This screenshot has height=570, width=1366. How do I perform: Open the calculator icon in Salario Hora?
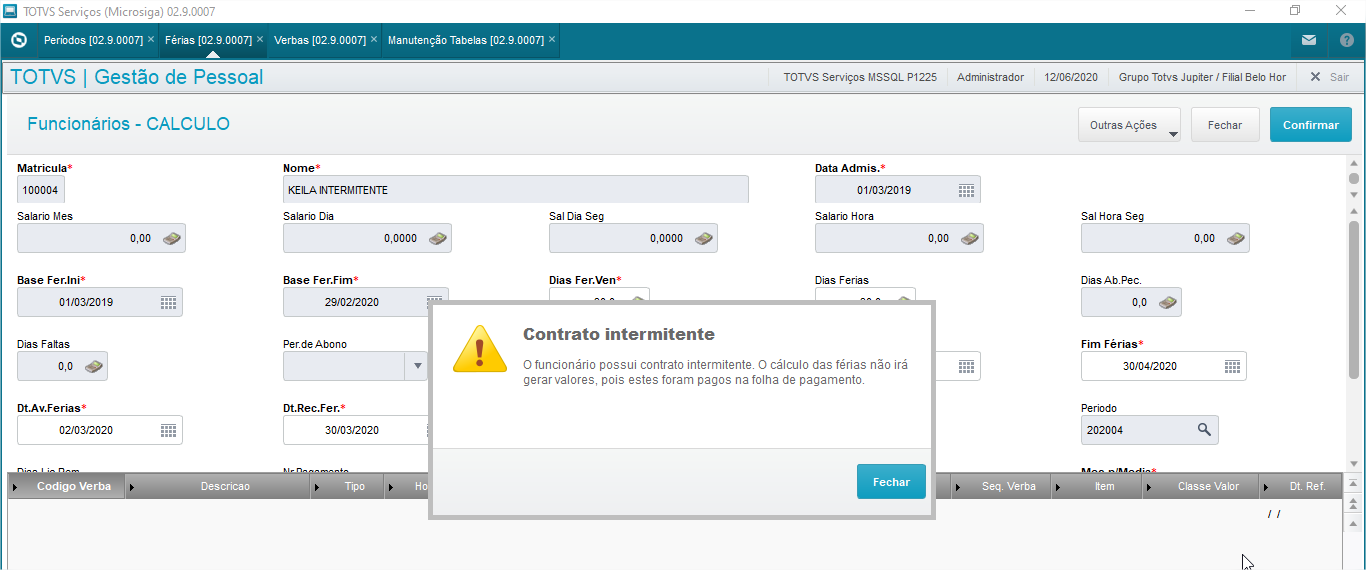point(970,238)
